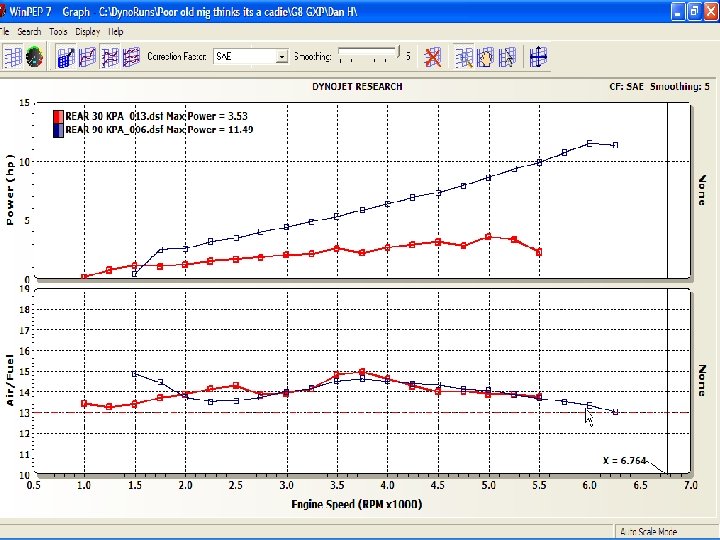The height and width of the screenshot is (540, 720).
Task: Open the round gauge display icon
Action: click(x=34, y=57)
